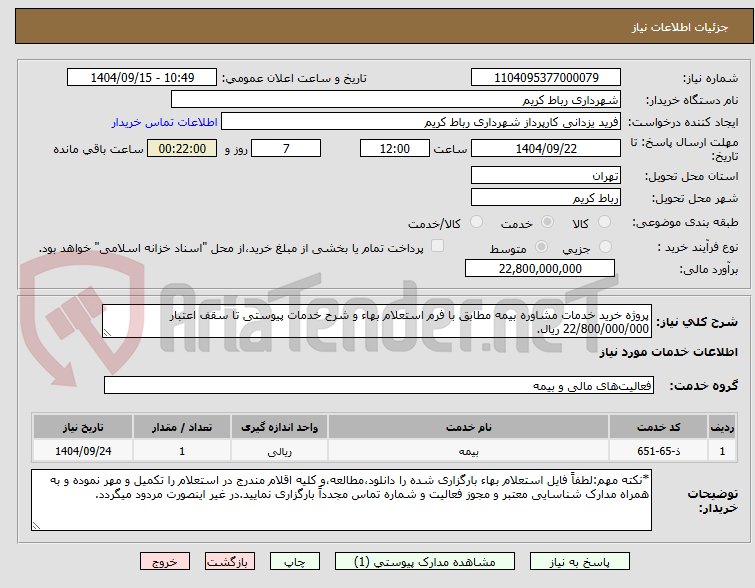The width and height of the screenshot is (755, 588).
Task: Click the service group field فعالیت‌های مالی و بیمه
Action: tap(379, 385)
